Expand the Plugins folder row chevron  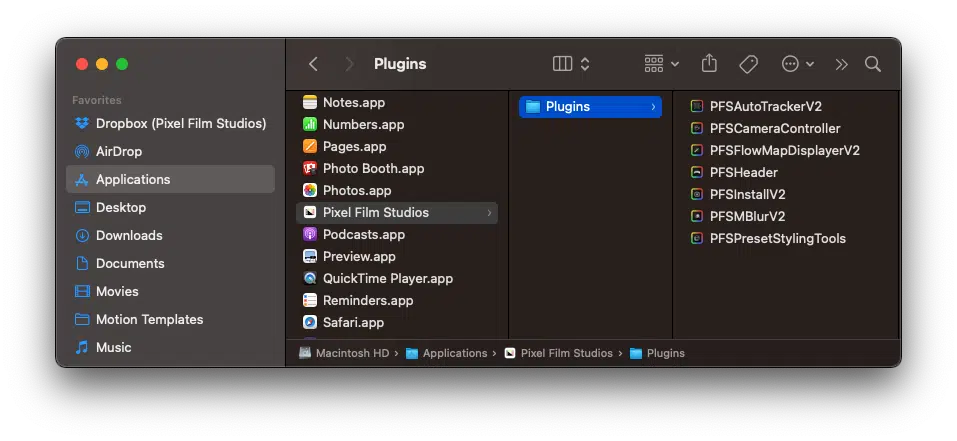tap(653, 107)
